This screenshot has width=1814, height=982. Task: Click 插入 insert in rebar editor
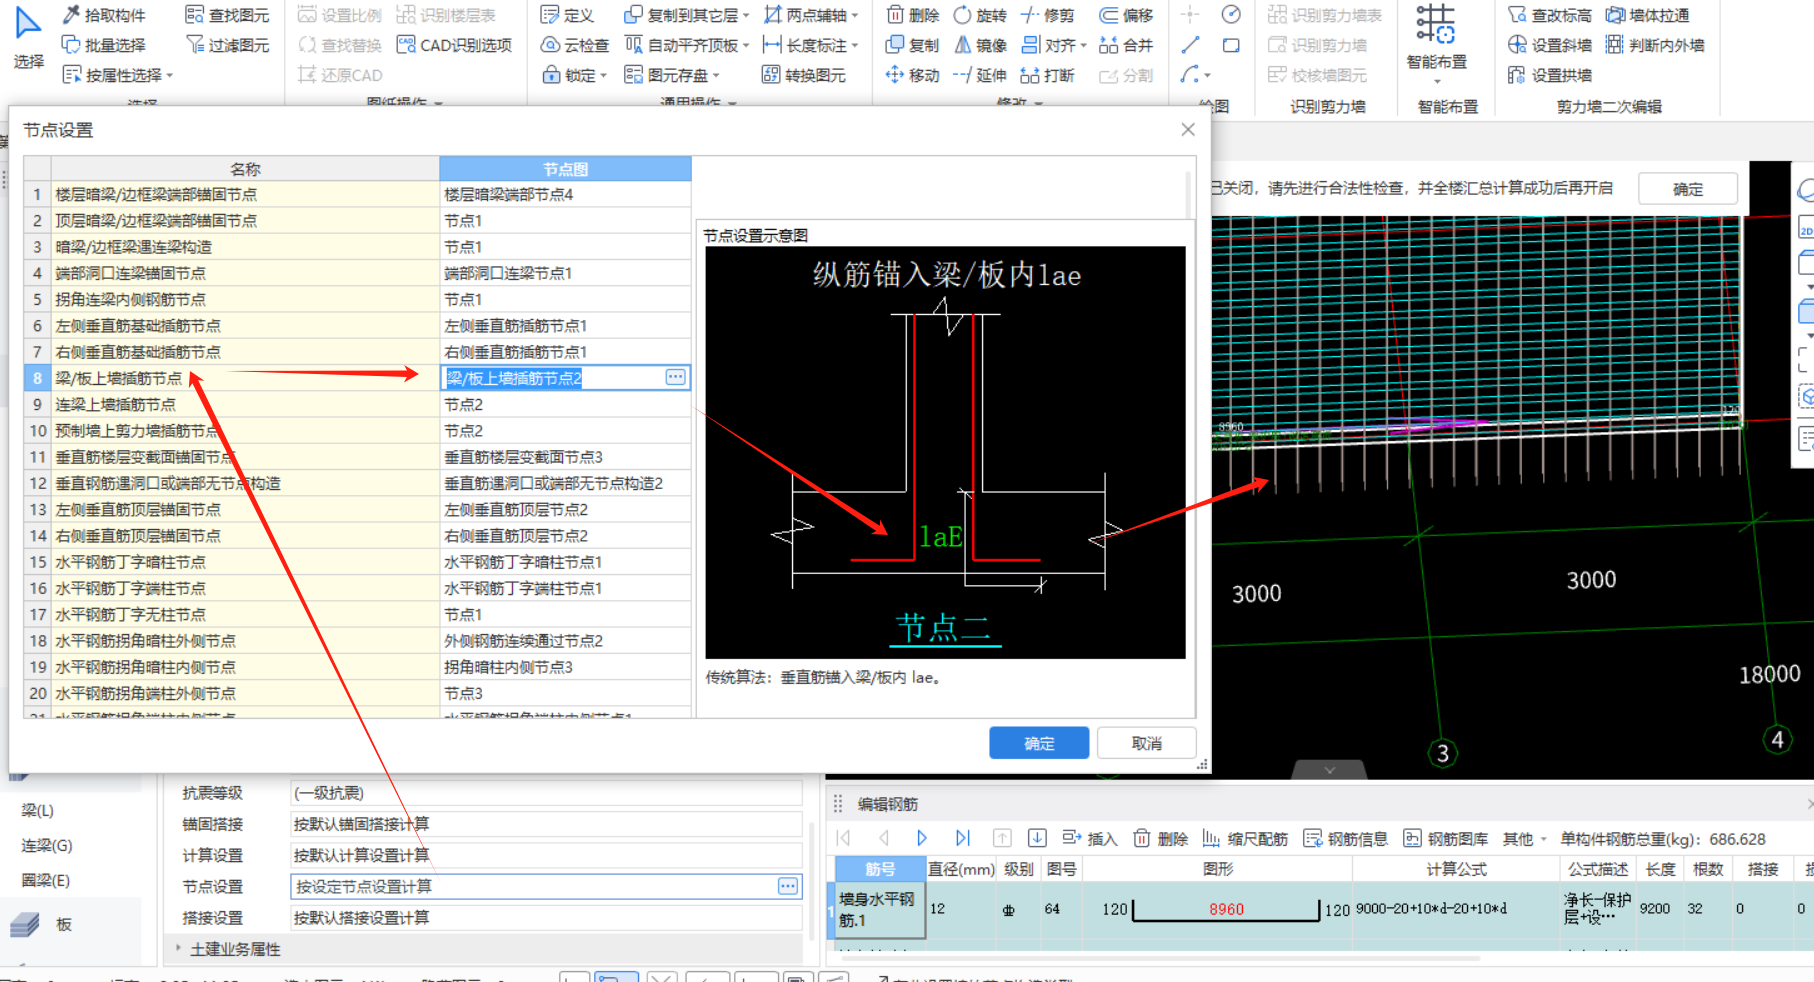click(1090, 838)
